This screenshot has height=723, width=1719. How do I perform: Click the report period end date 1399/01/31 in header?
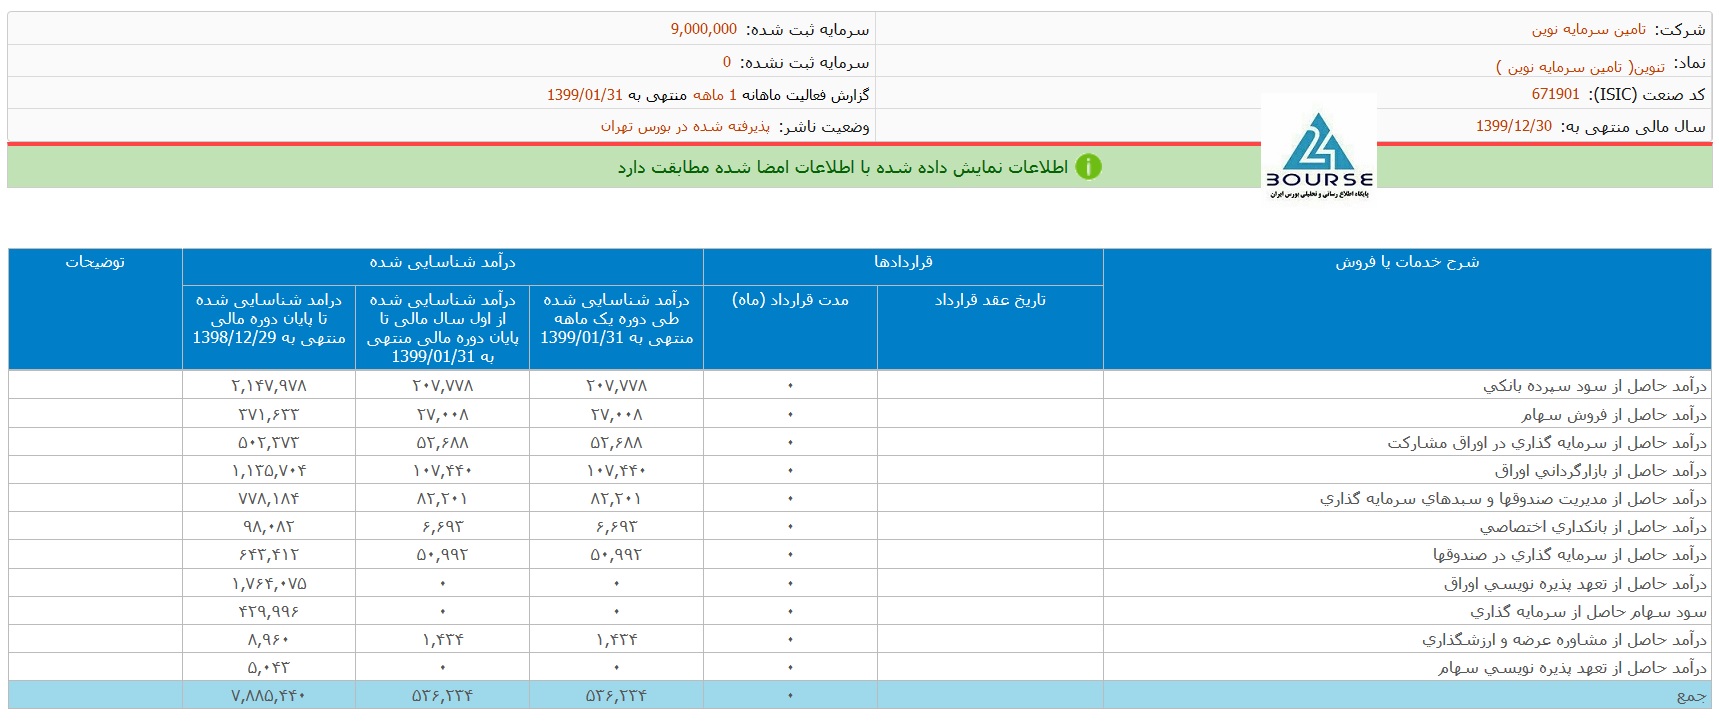click(584, 94)
